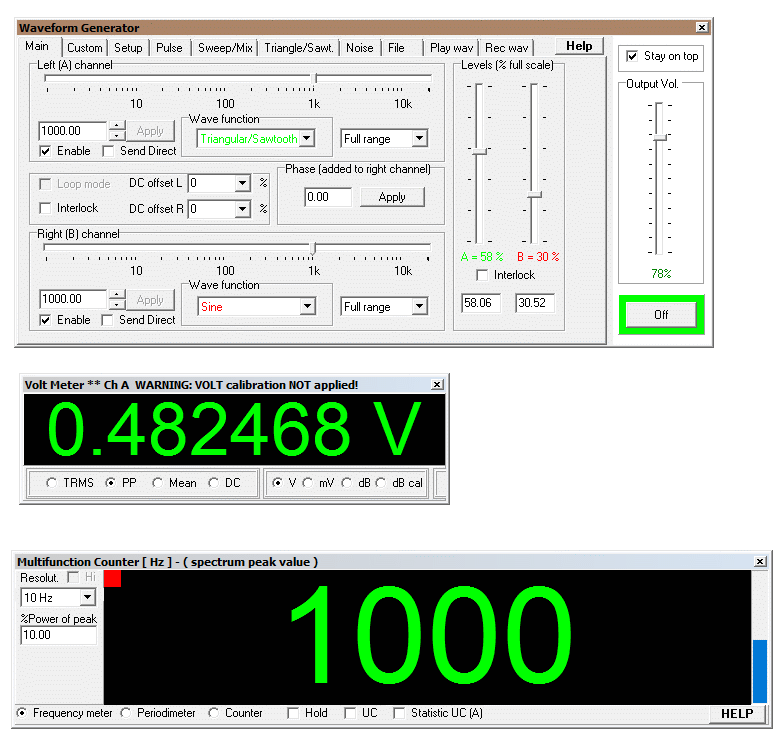Enable the Interlock checkbox beside DC offset R

click(45, 208)
